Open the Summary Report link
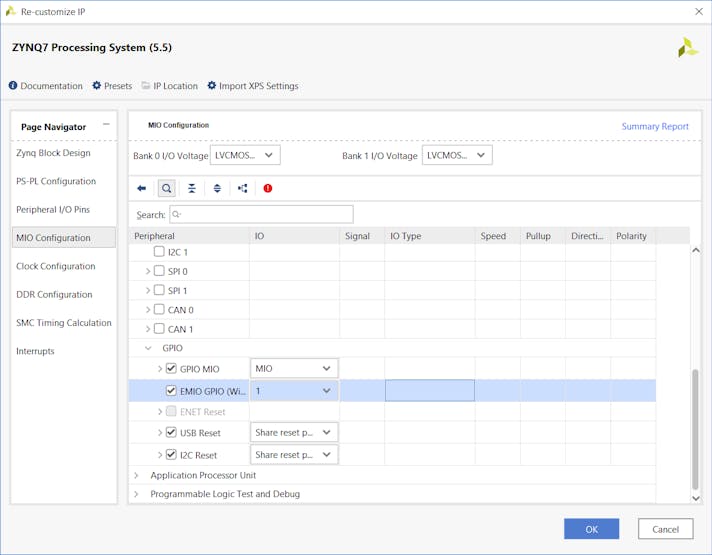The width and height of the screenshot is (712, 555). click(655, 126)
